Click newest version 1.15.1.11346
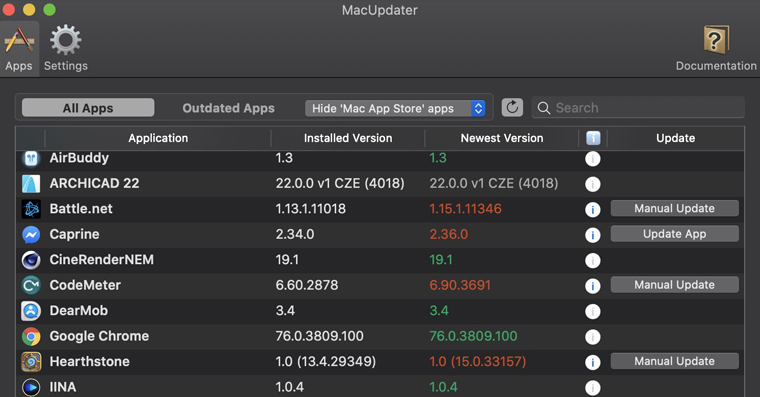The image size is (760, 397). 465,209
